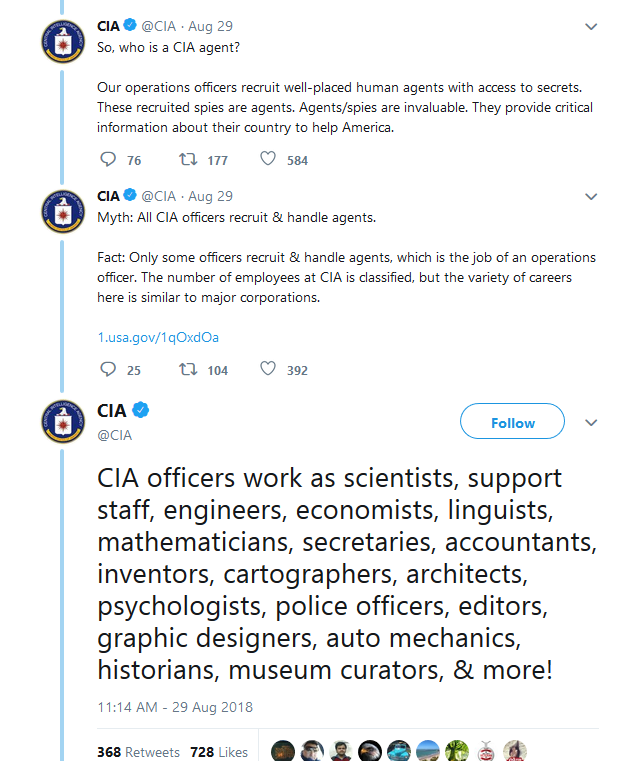639x761 pixels.
Task: Retweet the 'who is a CIA agent' tweet
Action: click(187, 160)
